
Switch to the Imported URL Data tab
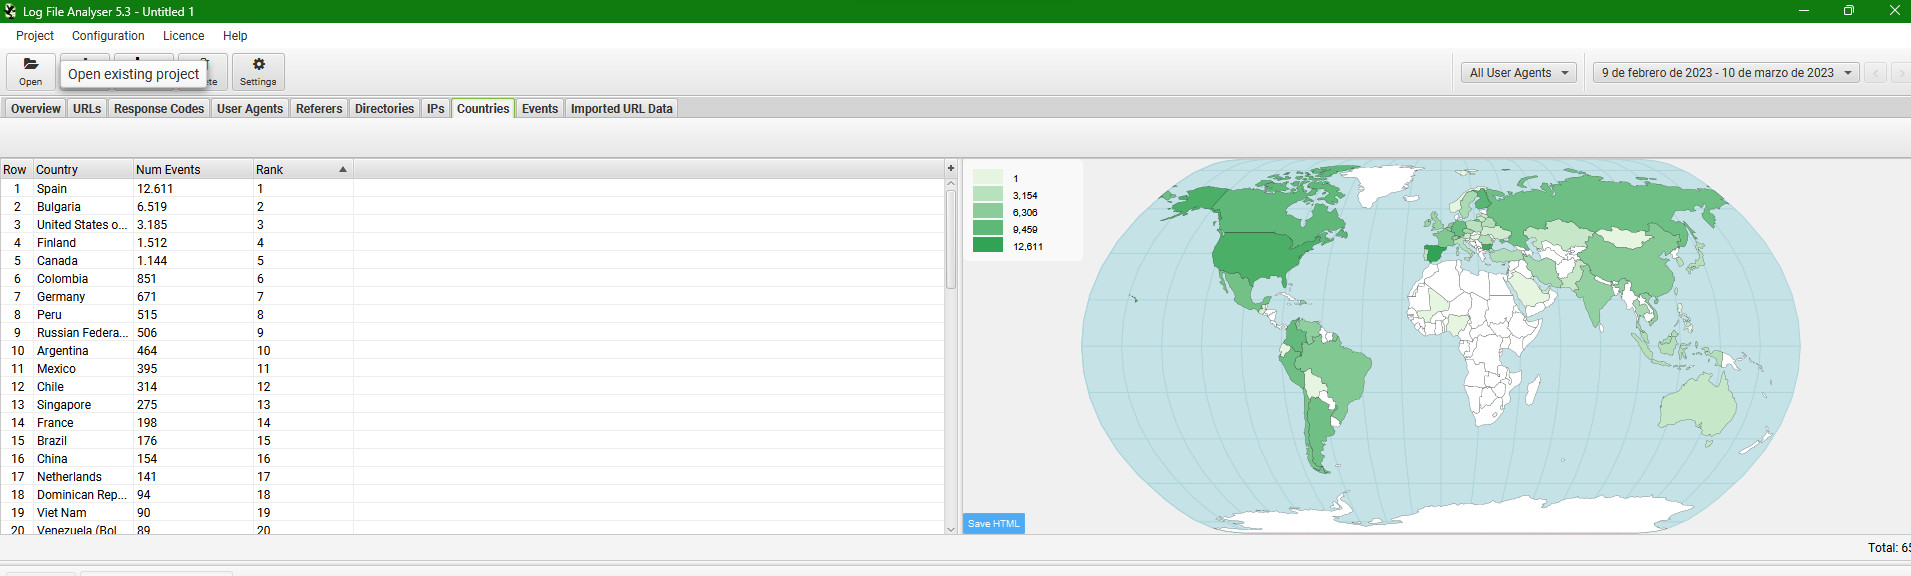pos(622,109)
